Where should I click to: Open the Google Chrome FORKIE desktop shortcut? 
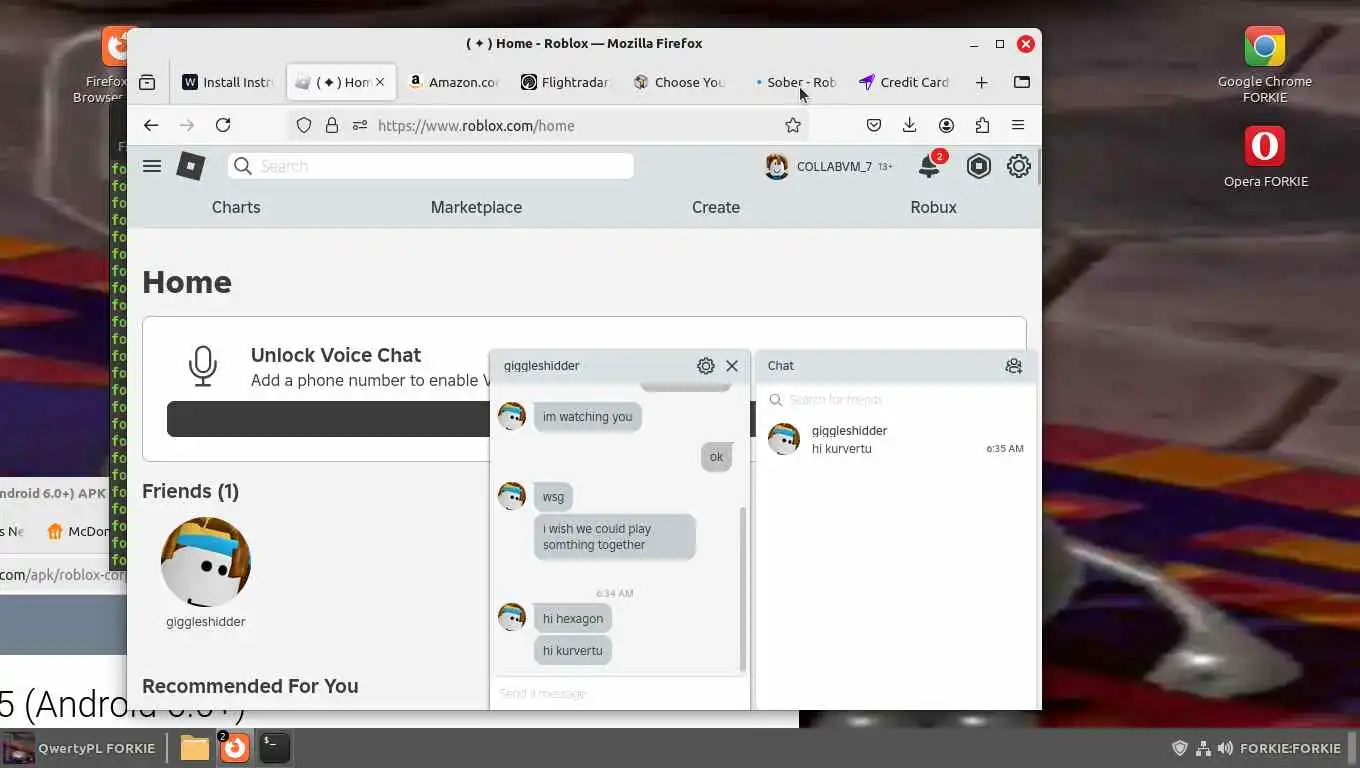pyautogui.click(x=1264, y=64)
